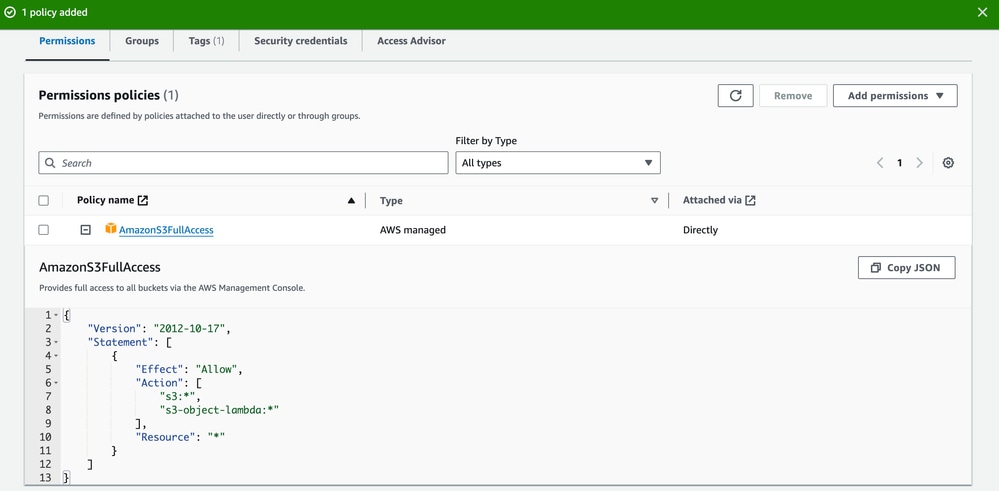The image size is (999, 491).
Task: Click the Attached via column header
Action: [712, 200]
